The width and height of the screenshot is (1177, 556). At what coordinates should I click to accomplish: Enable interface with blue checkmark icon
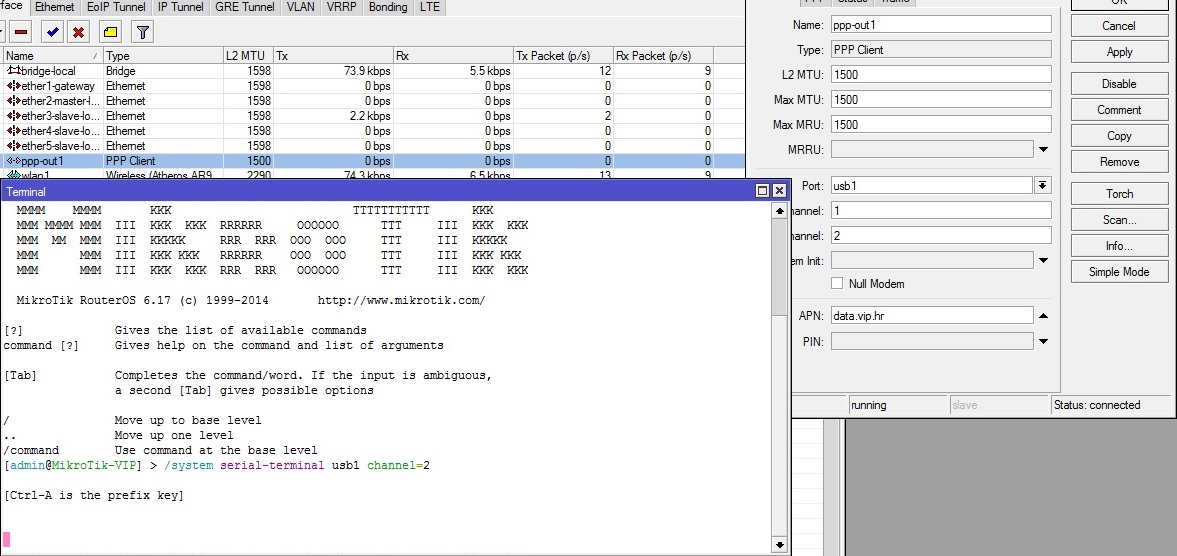tap(52, 33)
